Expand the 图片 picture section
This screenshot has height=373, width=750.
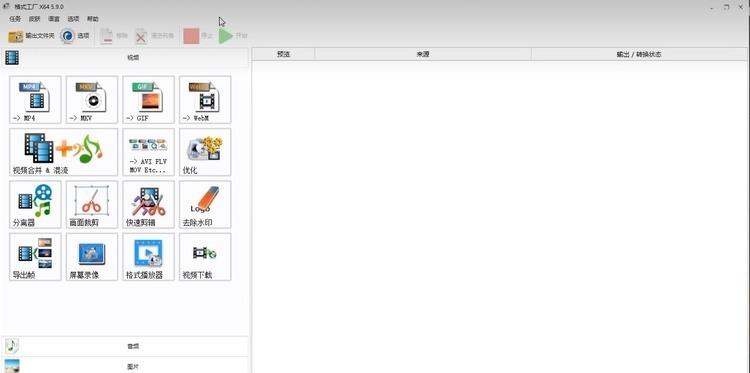[125, 366]
